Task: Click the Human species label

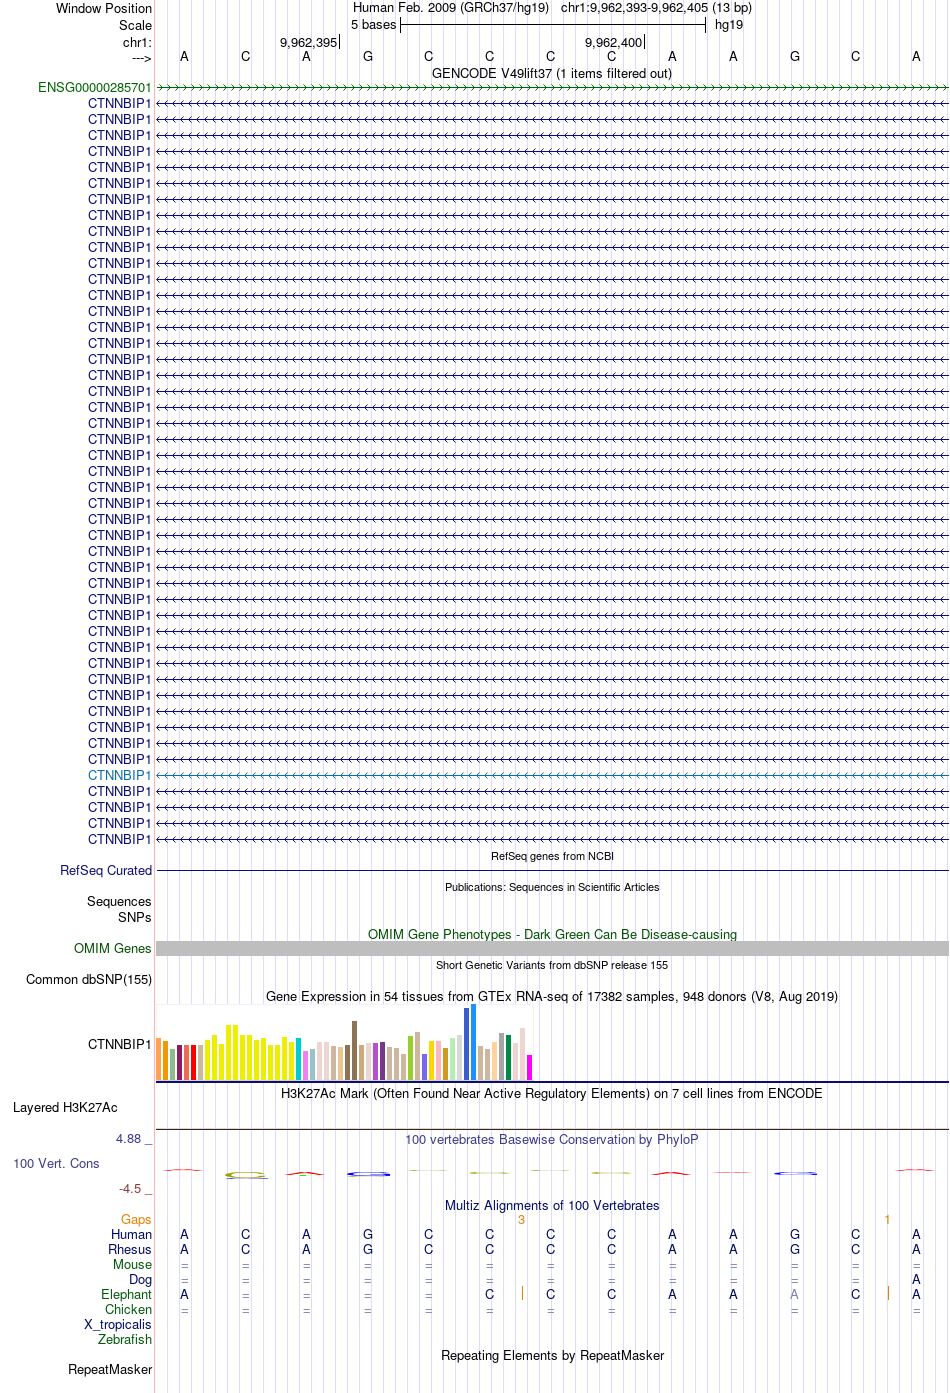Action: click(x=131, y=1234)
